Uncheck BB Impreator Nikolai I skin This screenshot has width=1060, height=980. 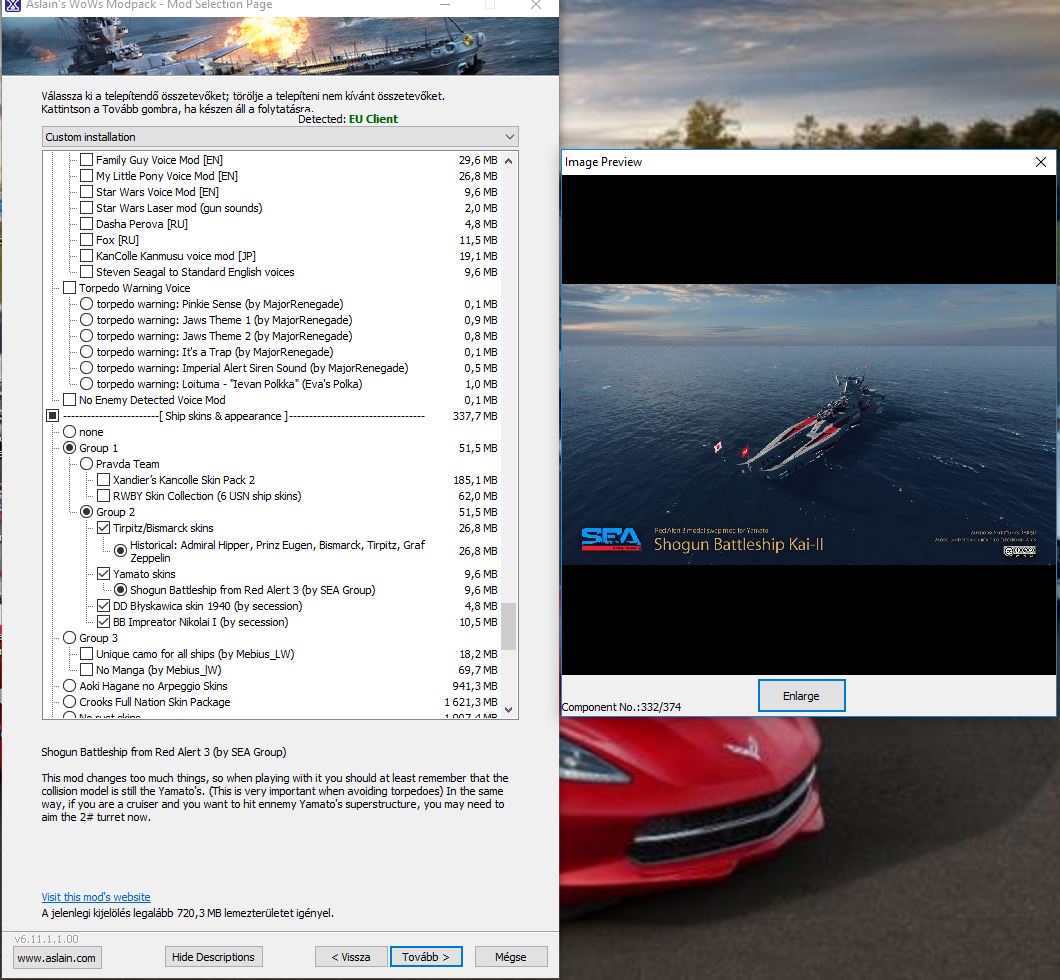(x=103, y=622)
